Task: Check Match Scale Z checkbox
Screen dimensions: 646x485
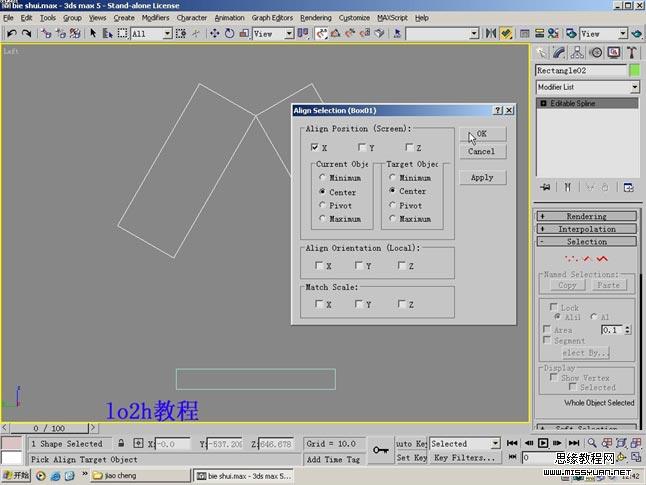Action: [x=402, y=304]
